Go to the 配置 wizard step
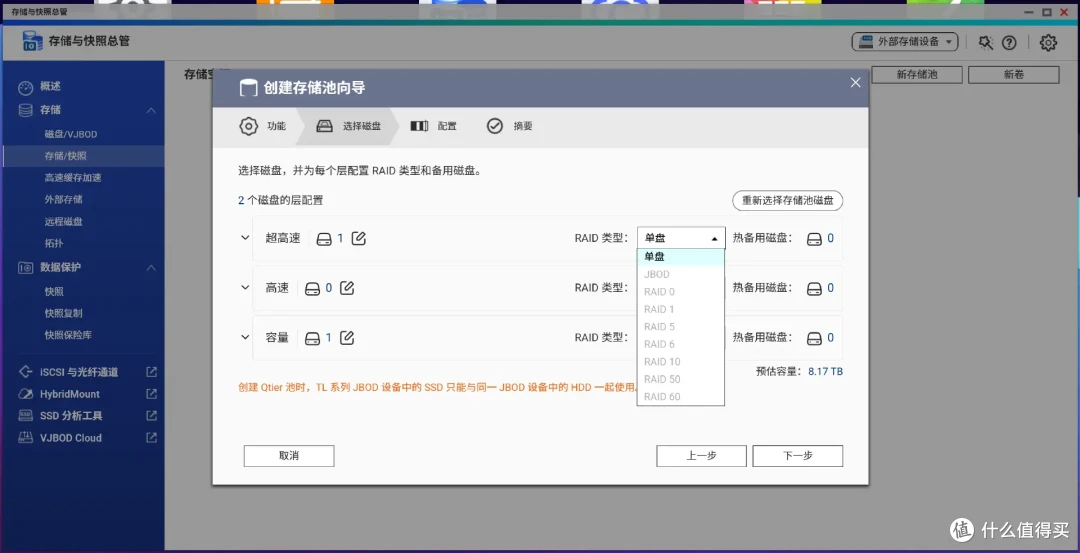 (433, 126)
